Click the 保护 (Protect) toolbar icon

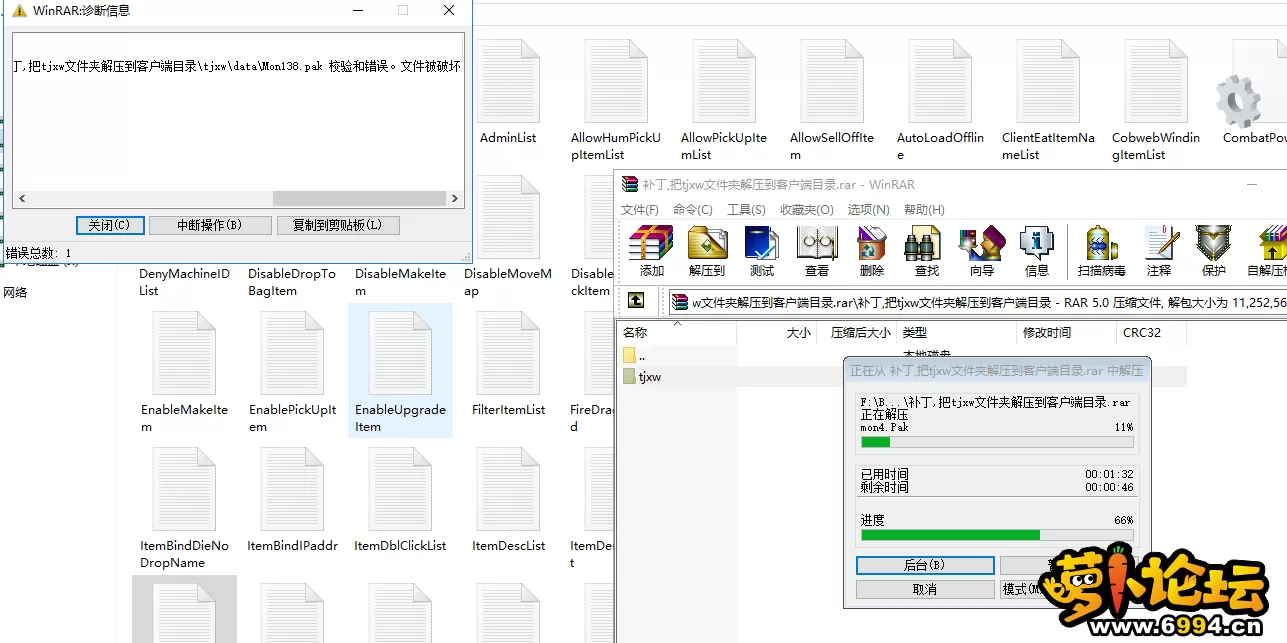[x=1214, y=250]
